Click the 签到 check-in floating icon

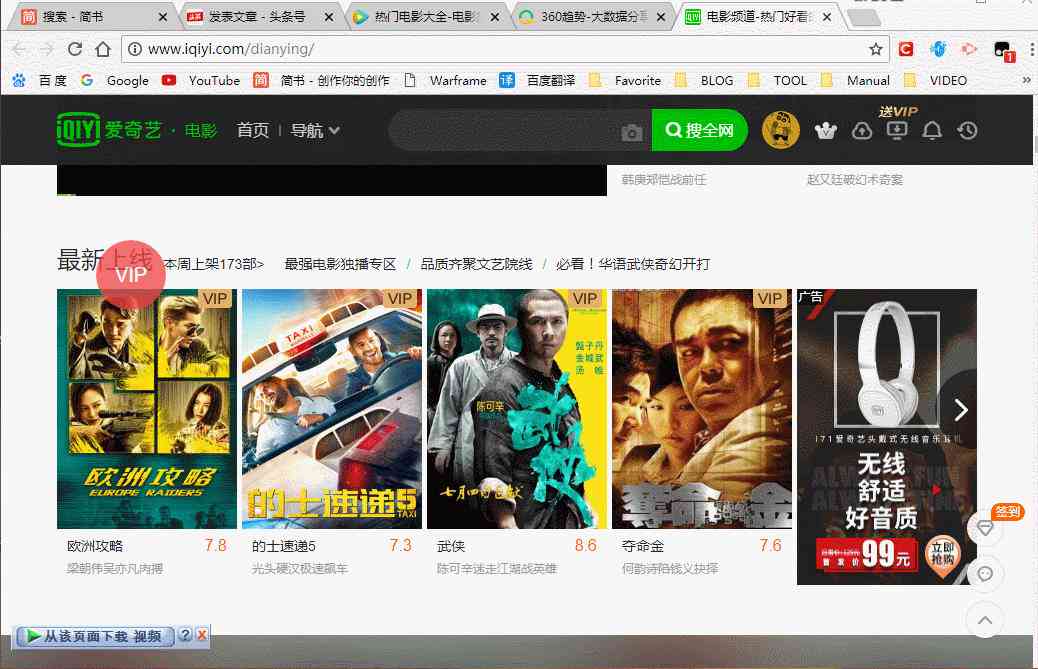(1008, 512)
